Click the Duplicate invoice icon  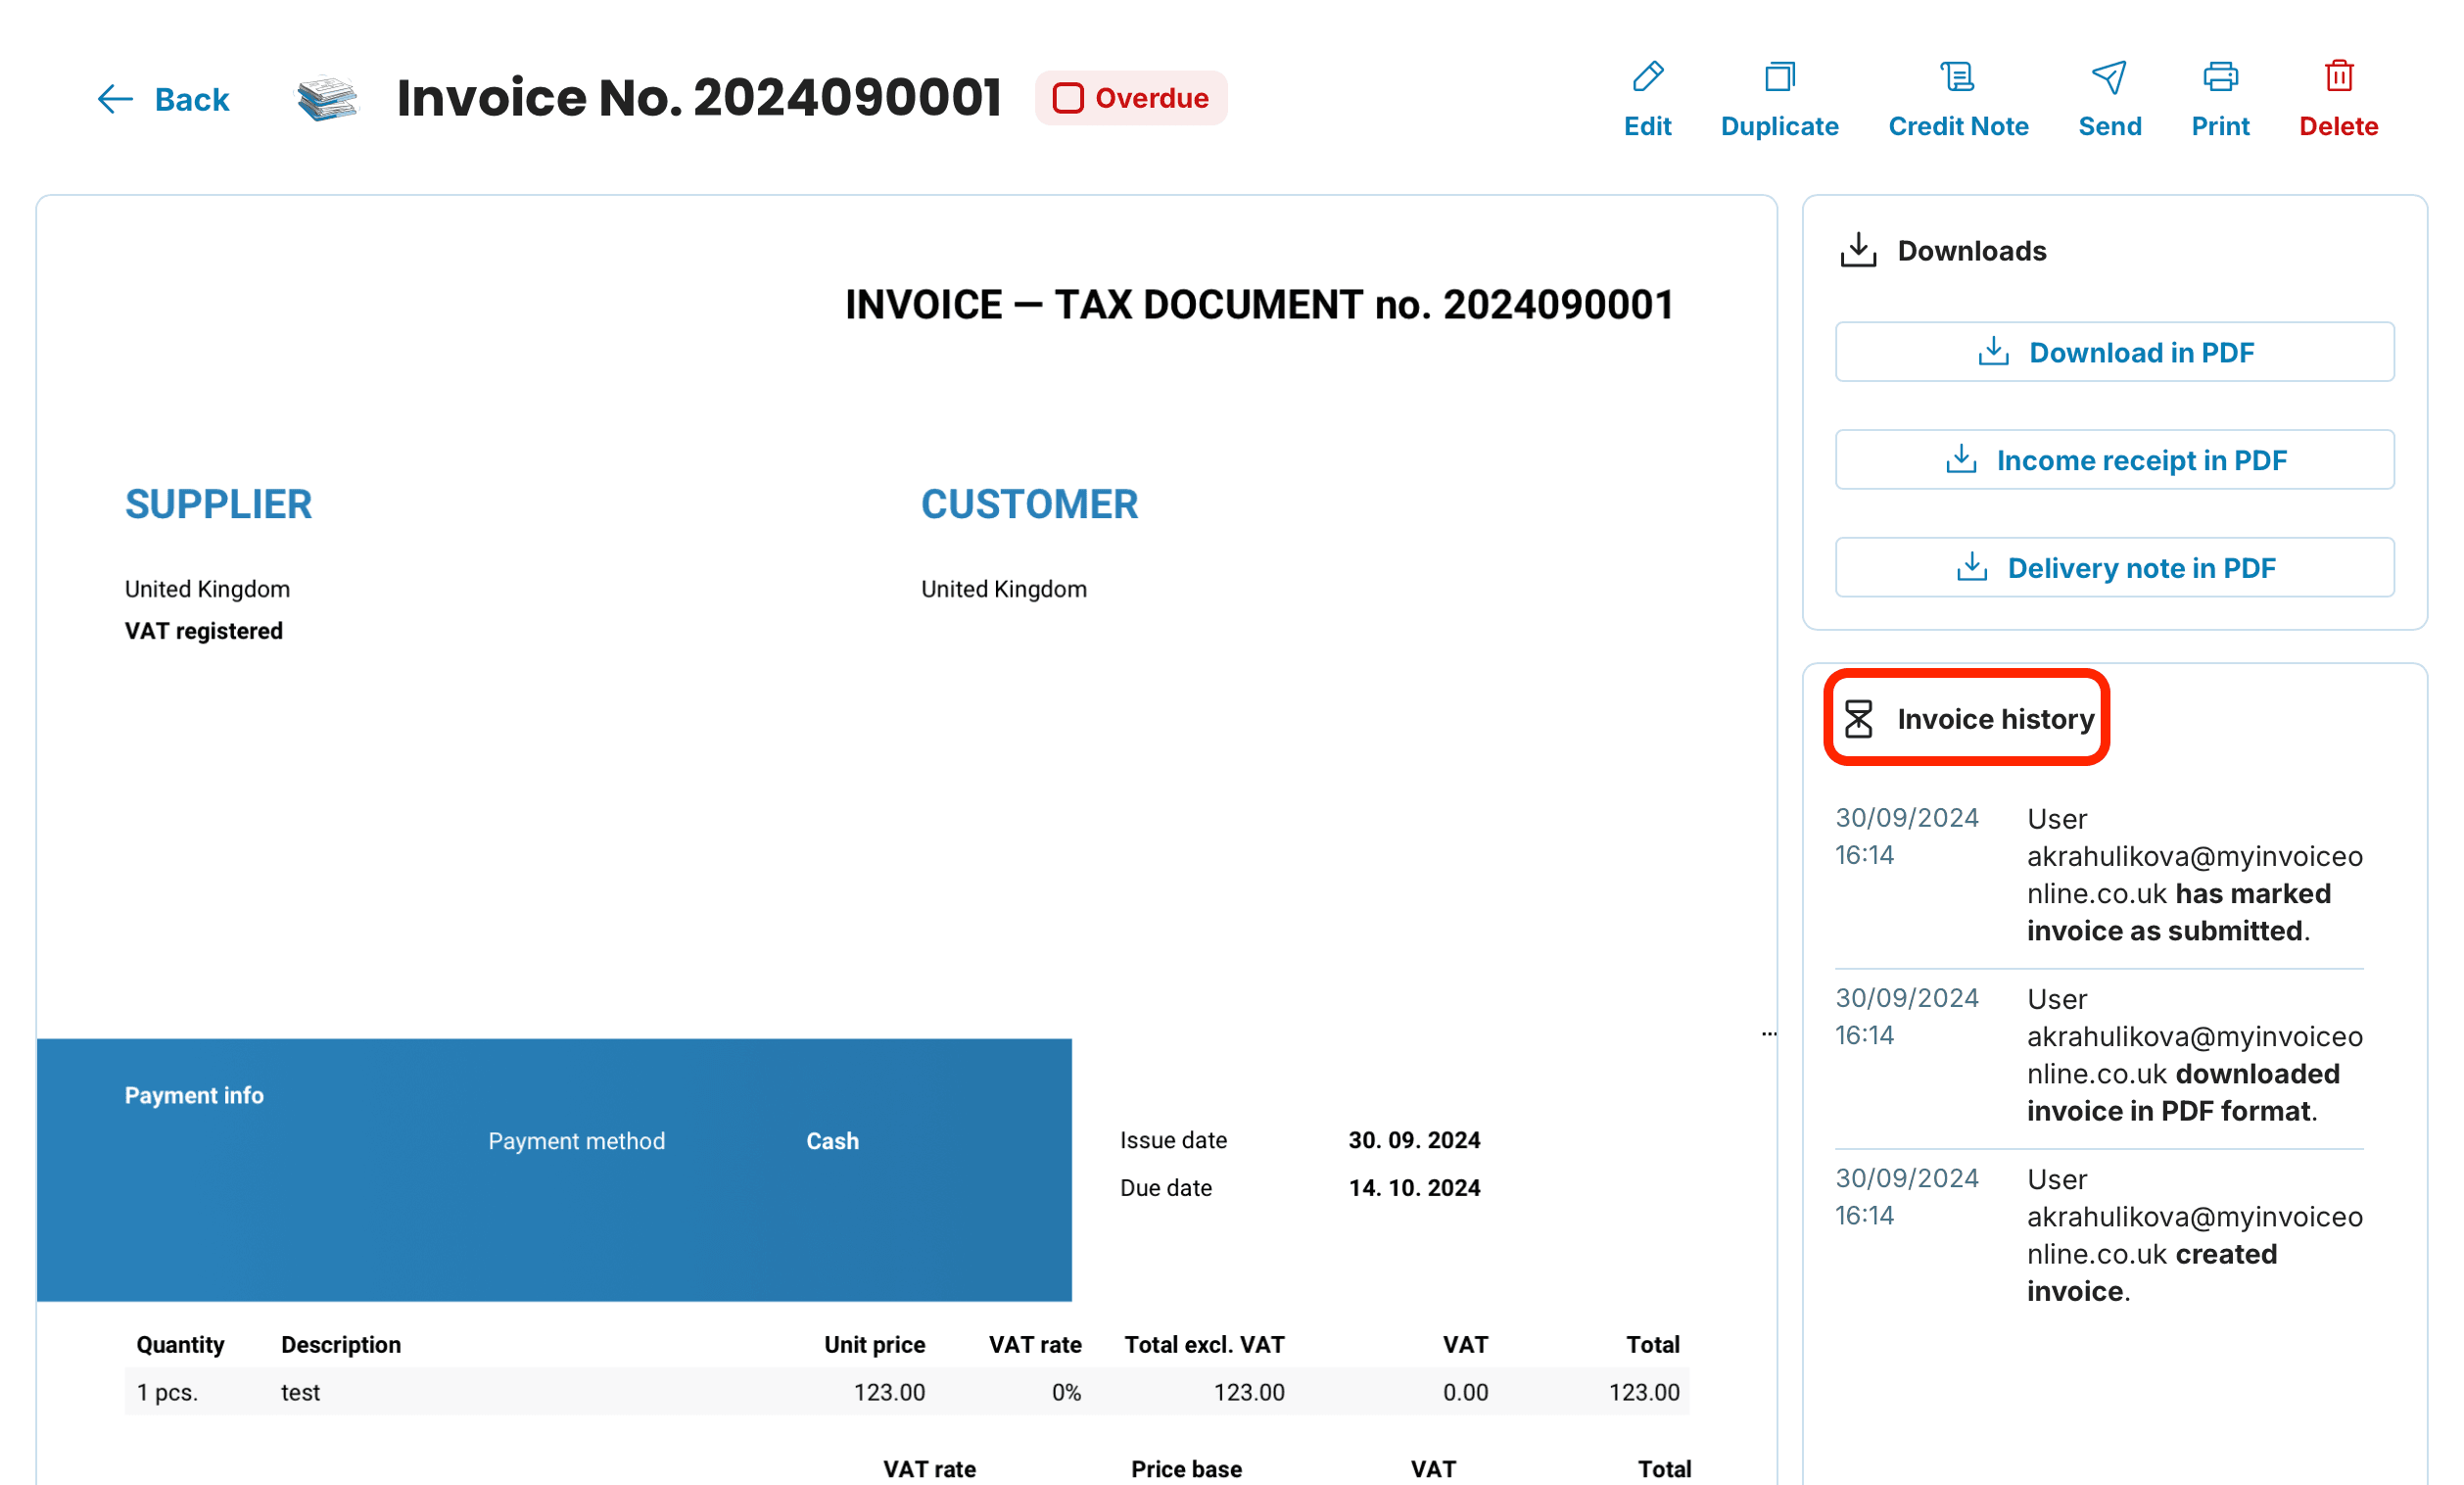(x=1779, y=76)
